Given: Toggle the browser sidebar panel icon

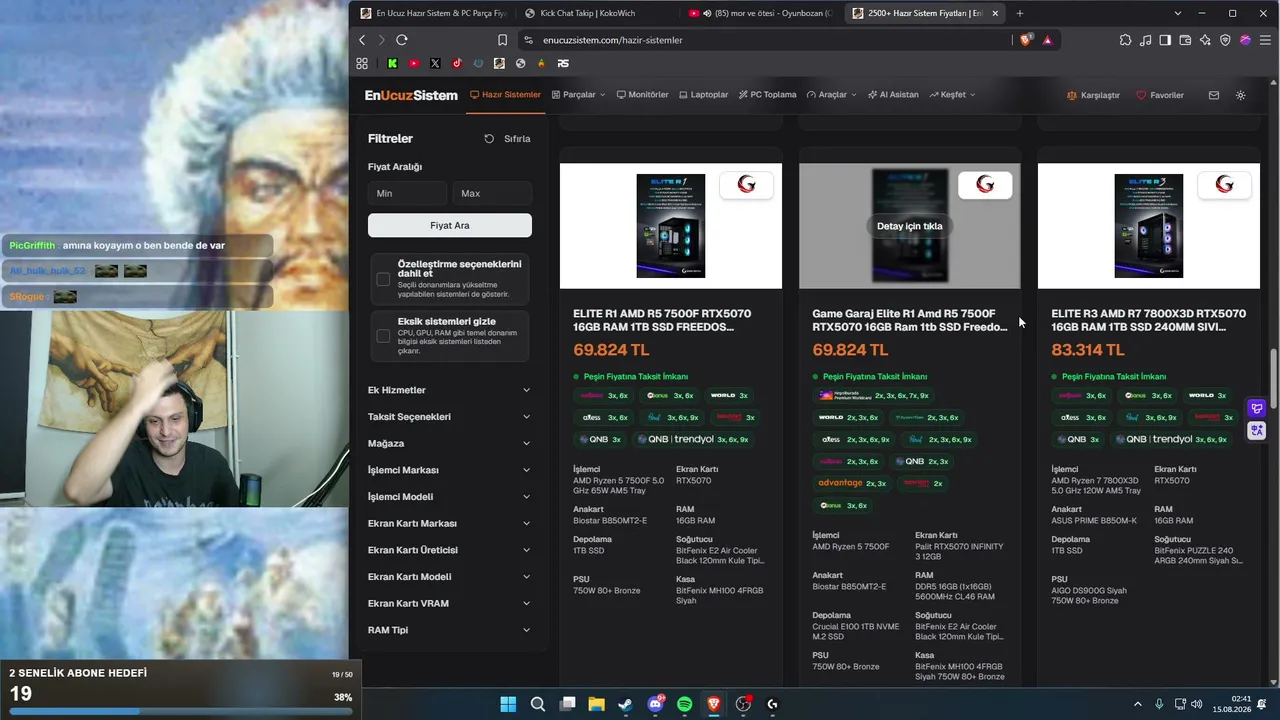Looking at the screenshot, I should click(x=1166, y=40).
